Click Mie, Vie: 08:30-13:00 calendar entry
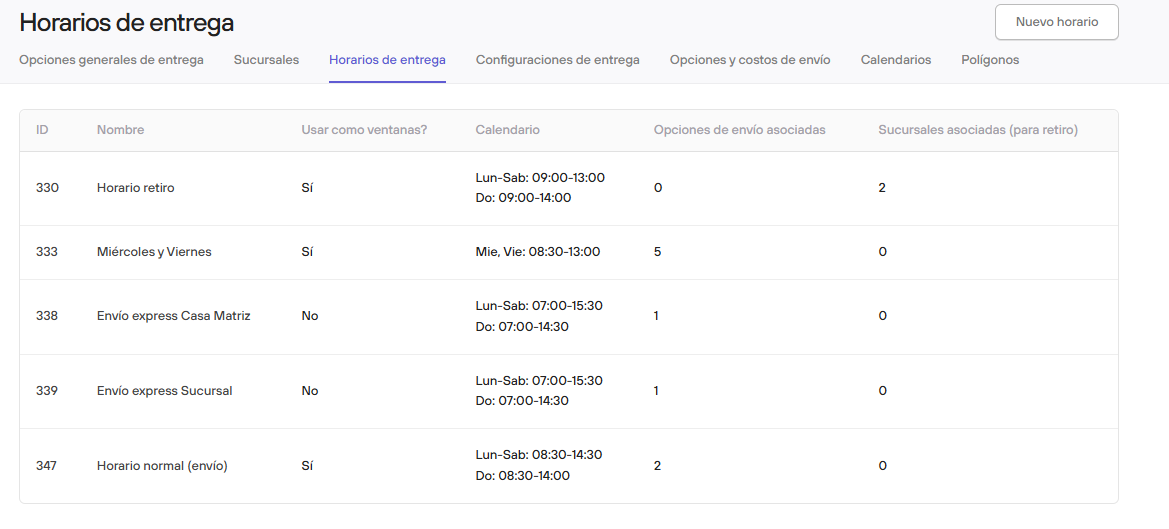1169x529 pixels. click(x=538, y=252)
